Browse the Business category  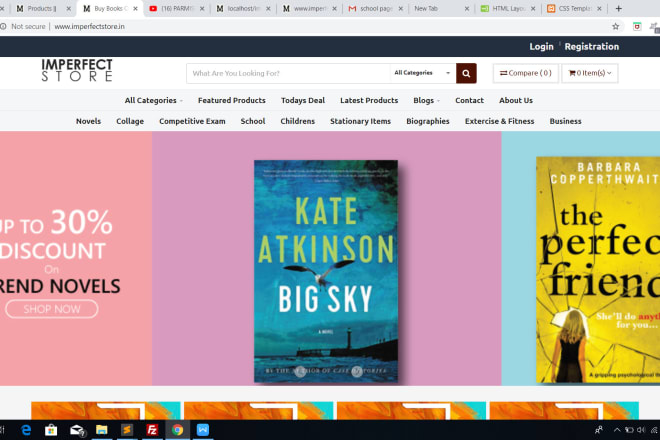(565, 121)
